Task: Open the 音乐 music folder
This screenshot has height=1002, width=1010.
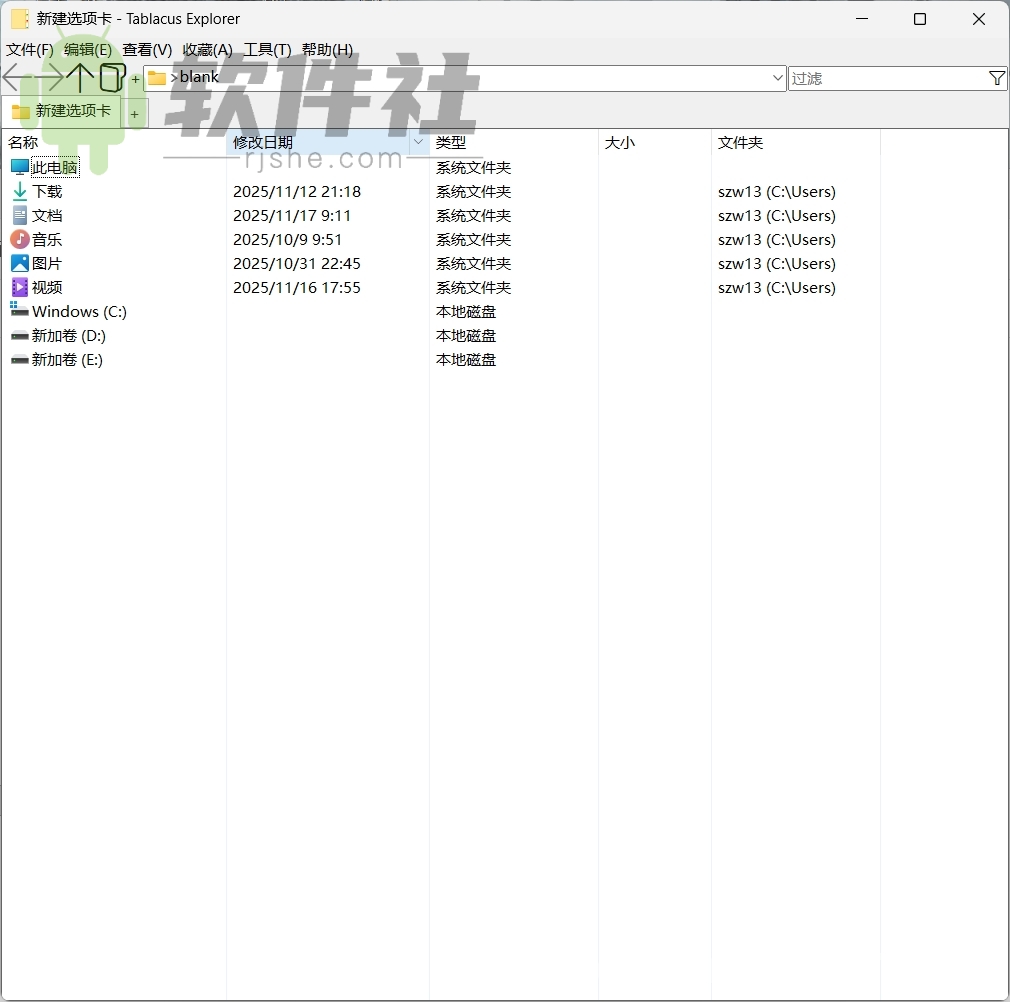Action: click(x=46, y=239)
